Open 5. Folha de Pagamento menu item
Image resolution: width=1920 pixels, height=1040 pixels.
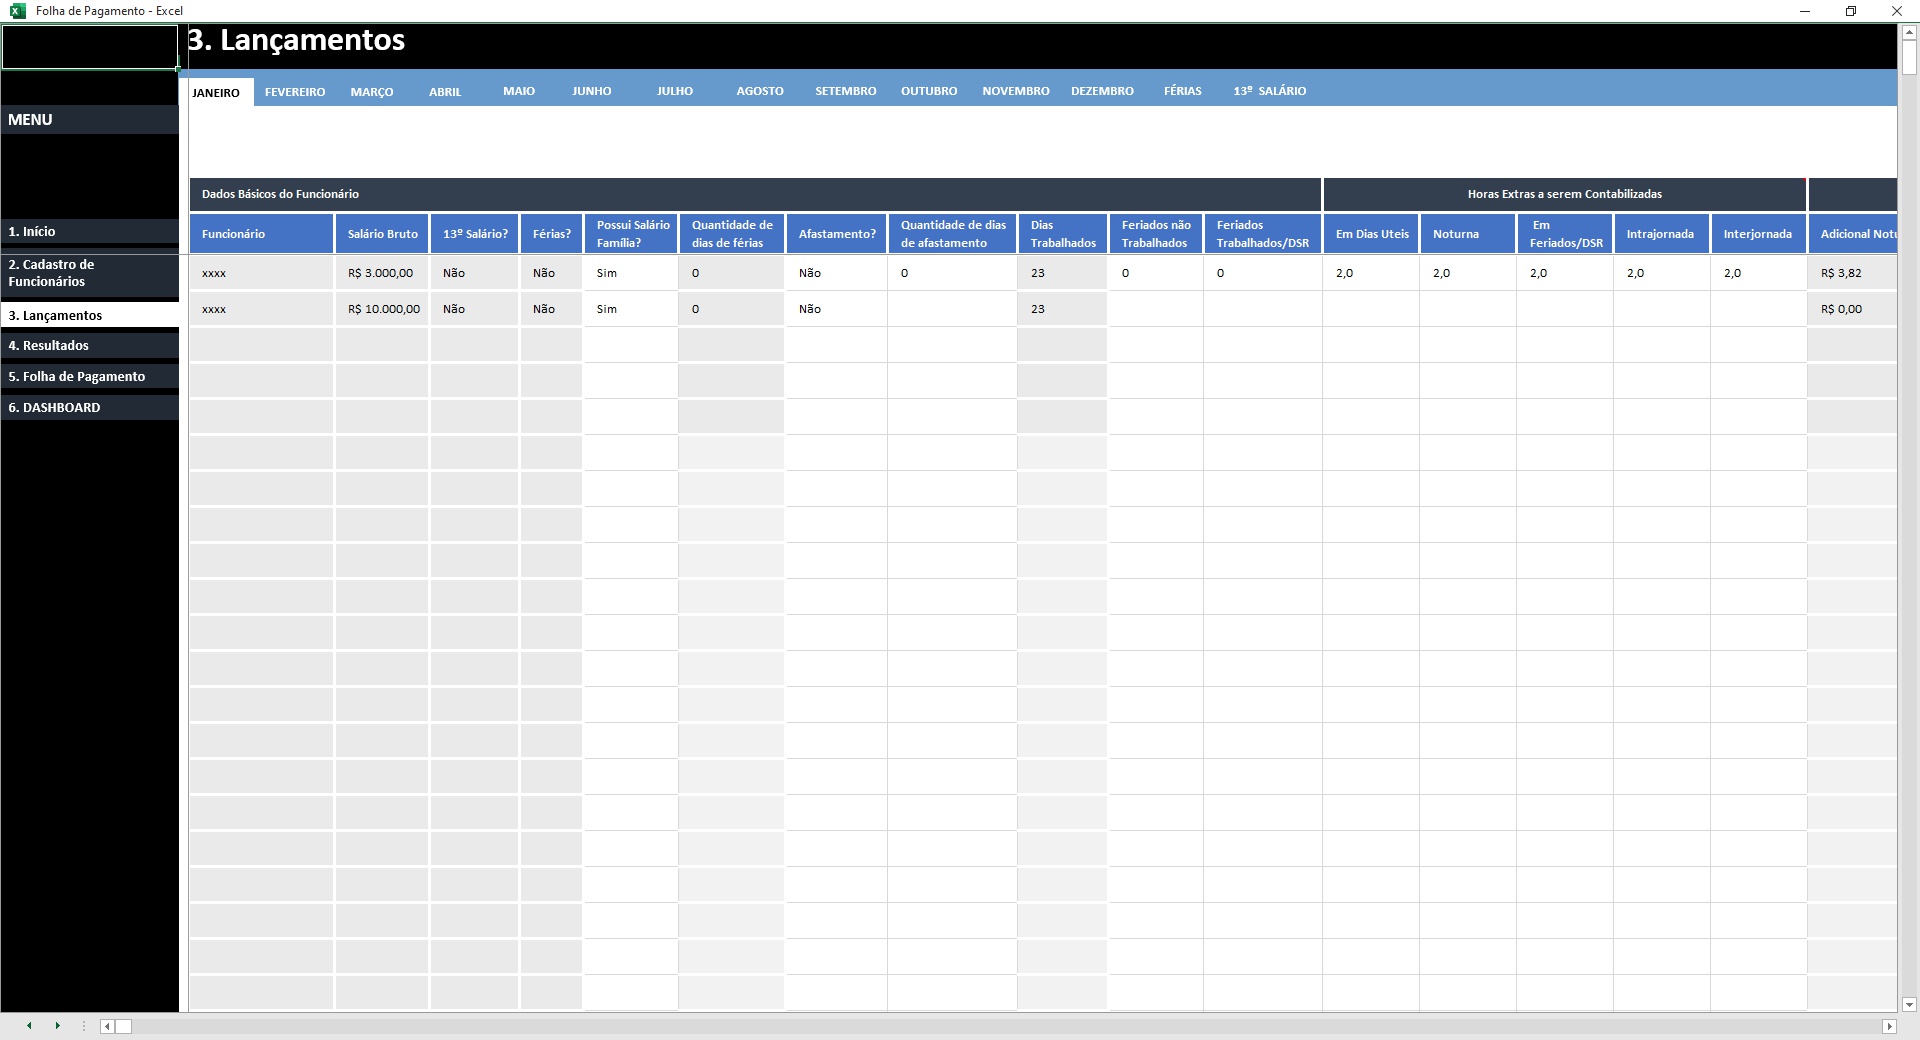[90, 376]
